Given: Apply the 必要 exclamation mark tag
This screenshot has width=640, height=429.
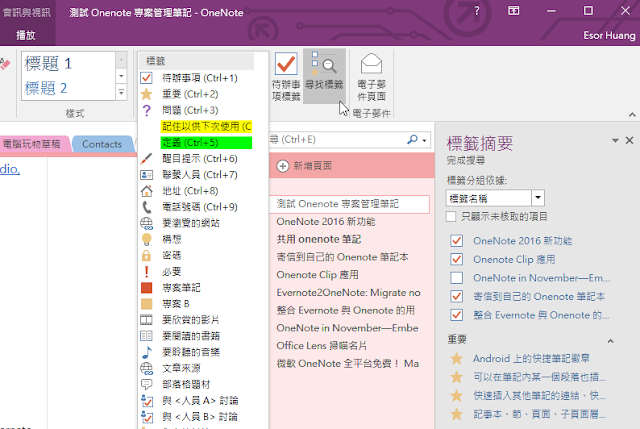Looking at the screenshot, I should (147, 271).
